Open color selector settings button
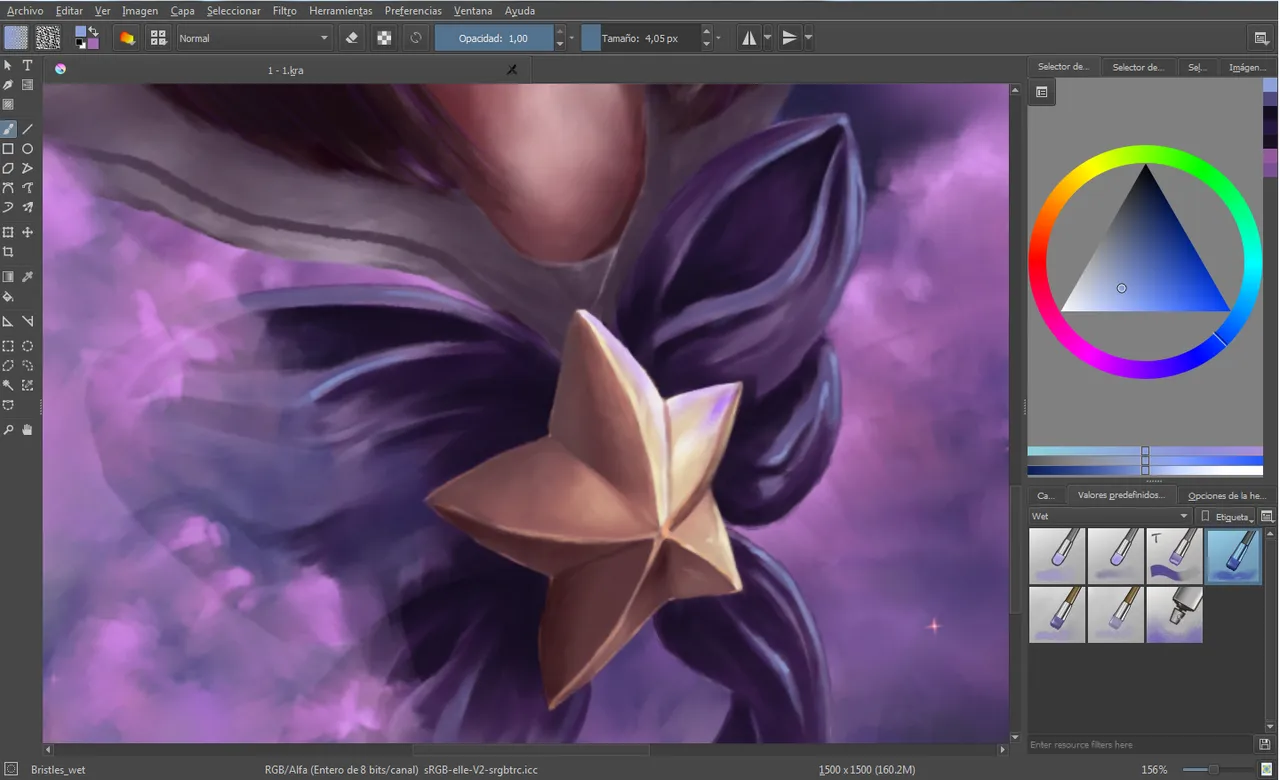This screenshot has width=1280, height=780. tap(1041, 92)
